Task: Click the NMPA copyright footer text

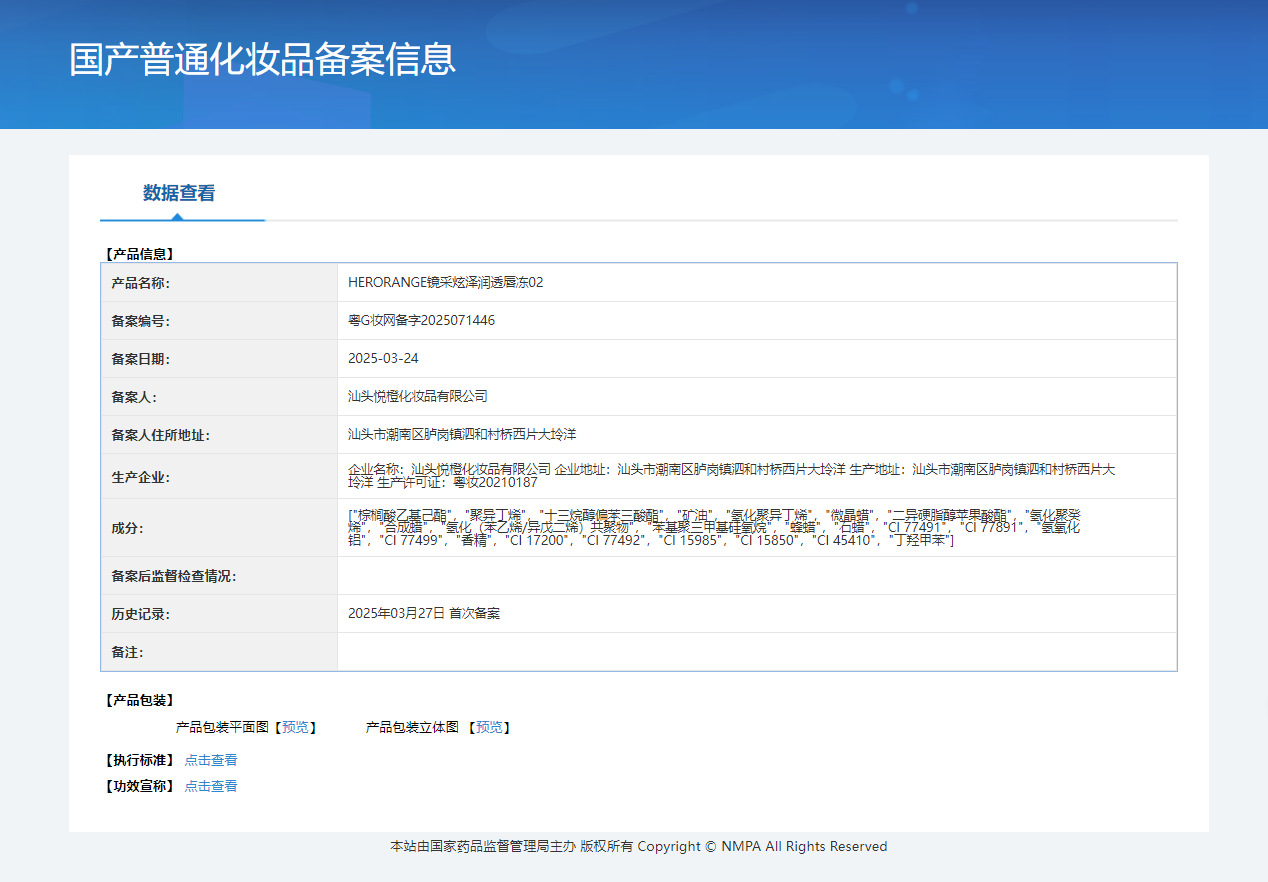Action: click(638, 847)
